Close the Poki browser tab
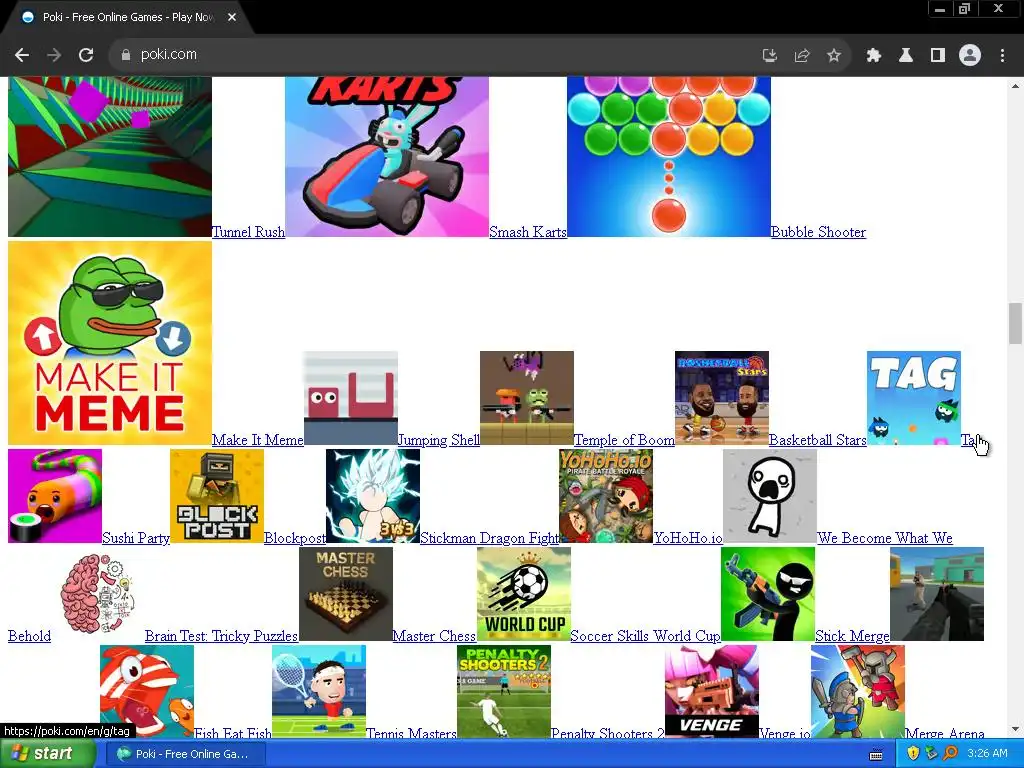 [232, 17]
